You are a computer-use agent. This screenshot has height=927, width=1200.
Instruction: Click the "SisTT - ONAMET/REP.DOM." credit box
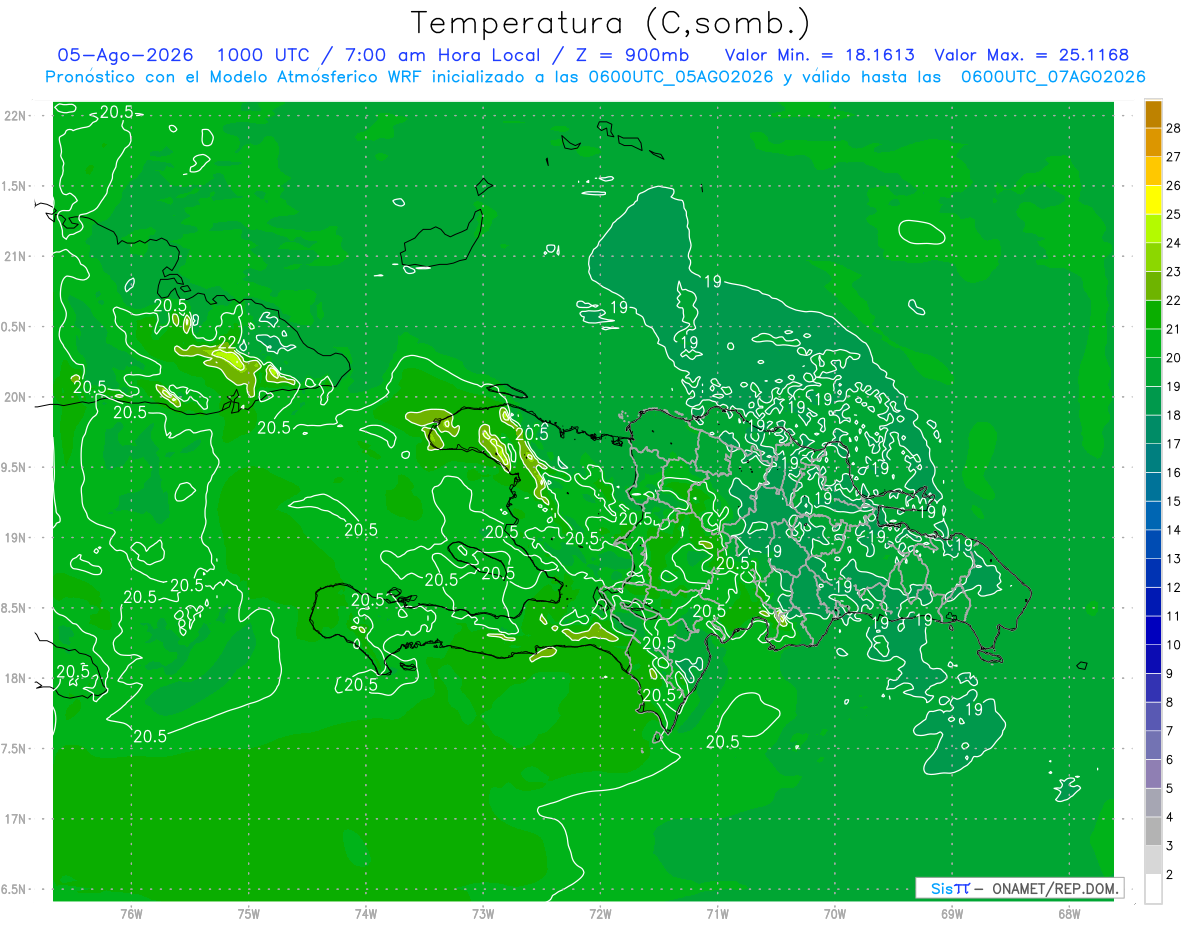tap(1020, 888)
